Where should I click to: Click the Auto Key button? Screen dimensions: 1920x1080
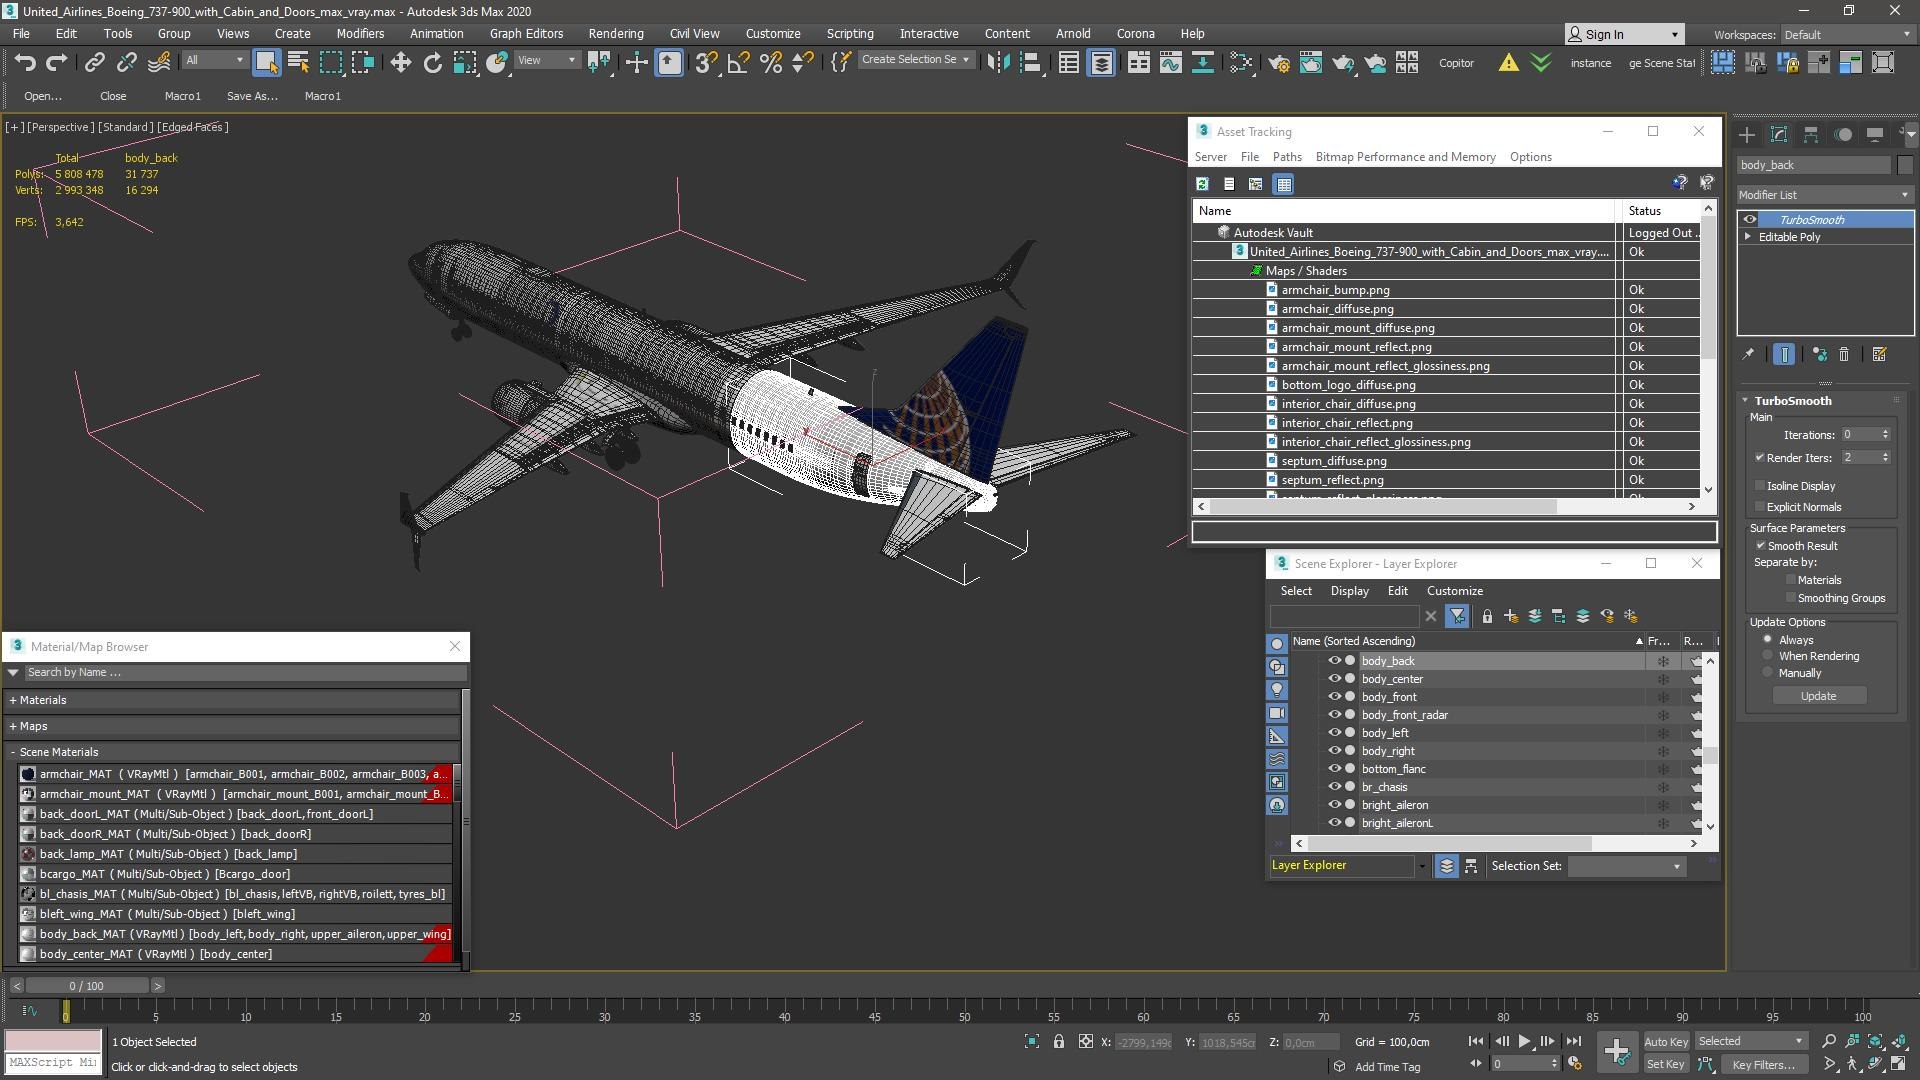tap(1665, 1042)
